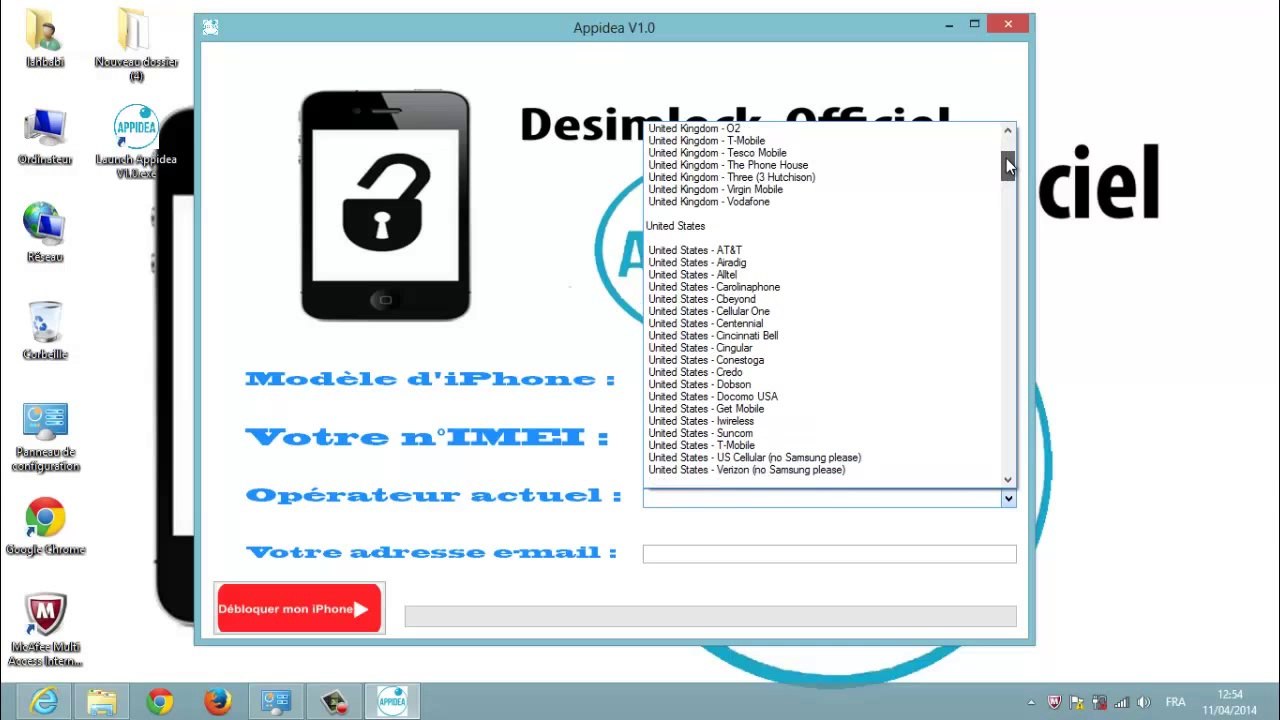This screenshot has width=1280, height=720.
Task: Click the FRA input language indicator
Action: tap(1175, 703)
